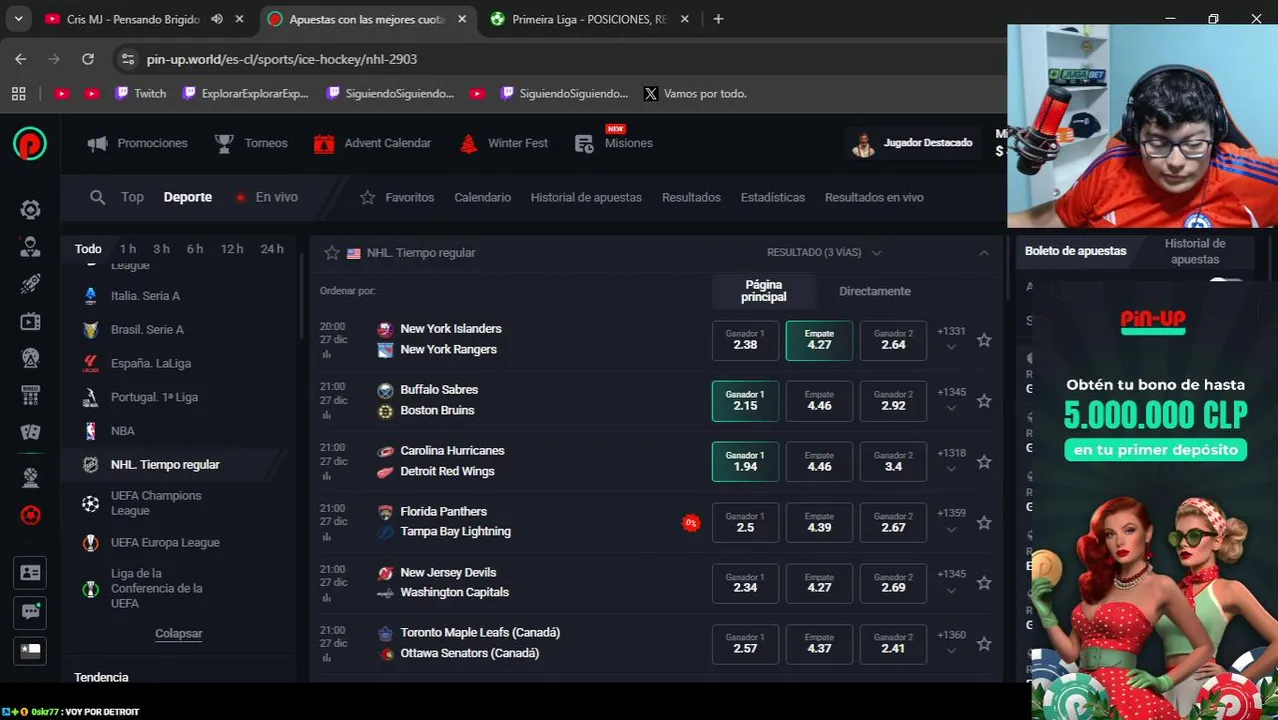Select Empate 4.39 Panthers vs Lightning
Screen dimensions: 1278x720
tap(819, 523)
